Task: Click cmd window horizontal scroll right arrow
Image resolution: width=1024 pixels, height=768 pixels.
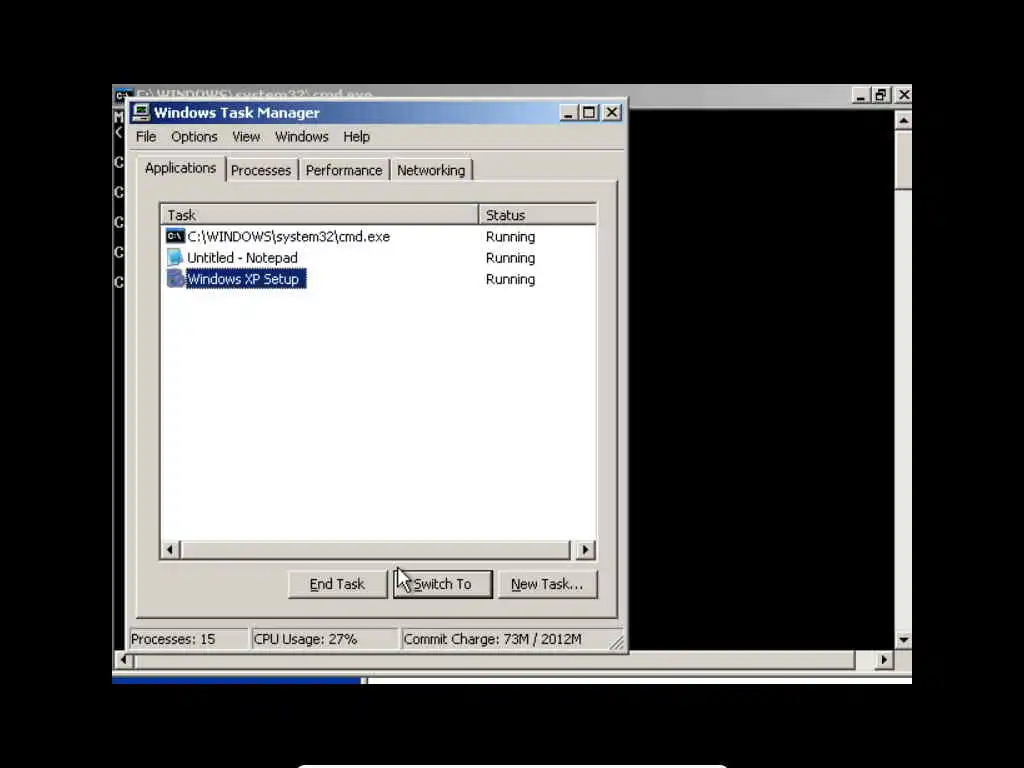Action: [x=884, y=660]
